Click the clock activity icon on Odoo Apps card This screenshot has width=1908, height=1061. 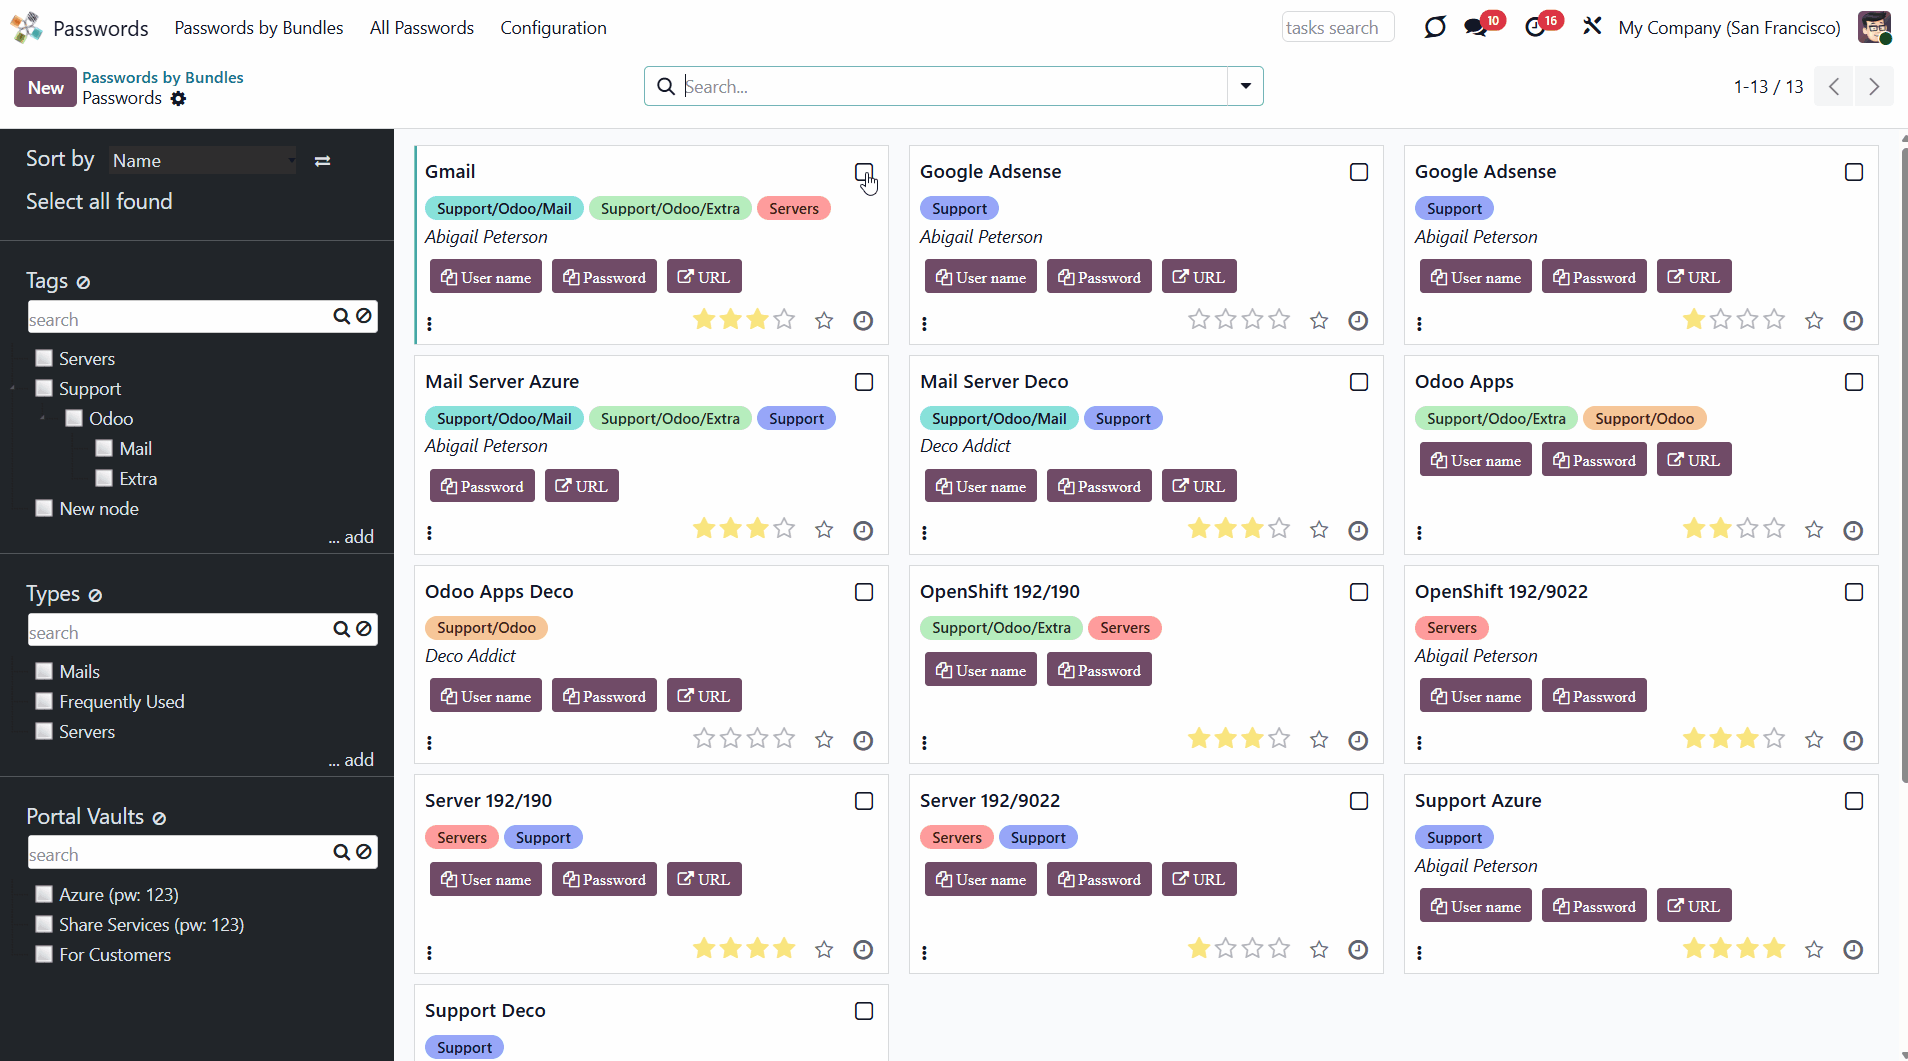pyautogui.click(x=1852, y=530)
